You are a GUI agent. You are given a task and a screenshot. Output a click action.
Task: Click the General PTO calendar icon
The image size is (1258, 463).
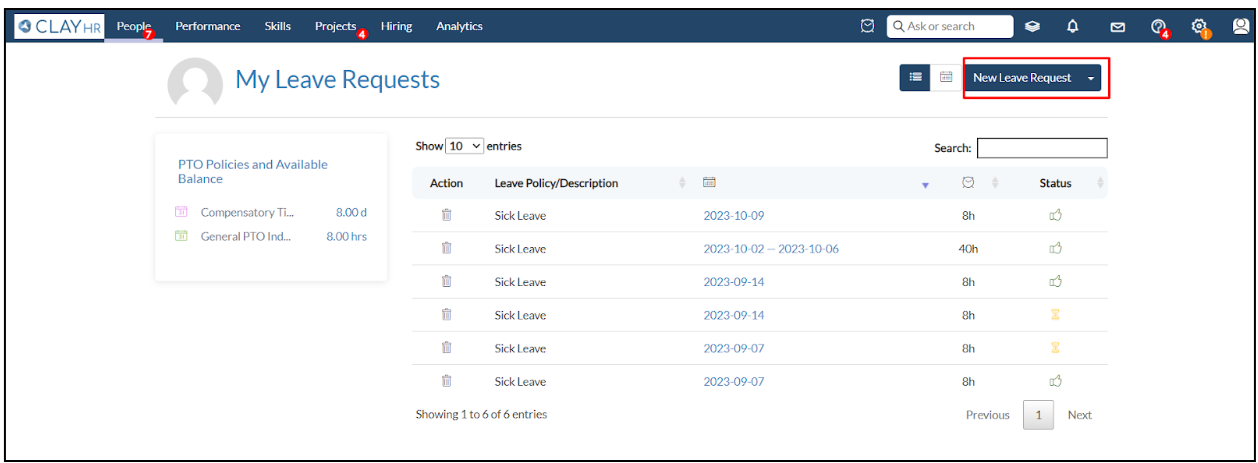181,236
